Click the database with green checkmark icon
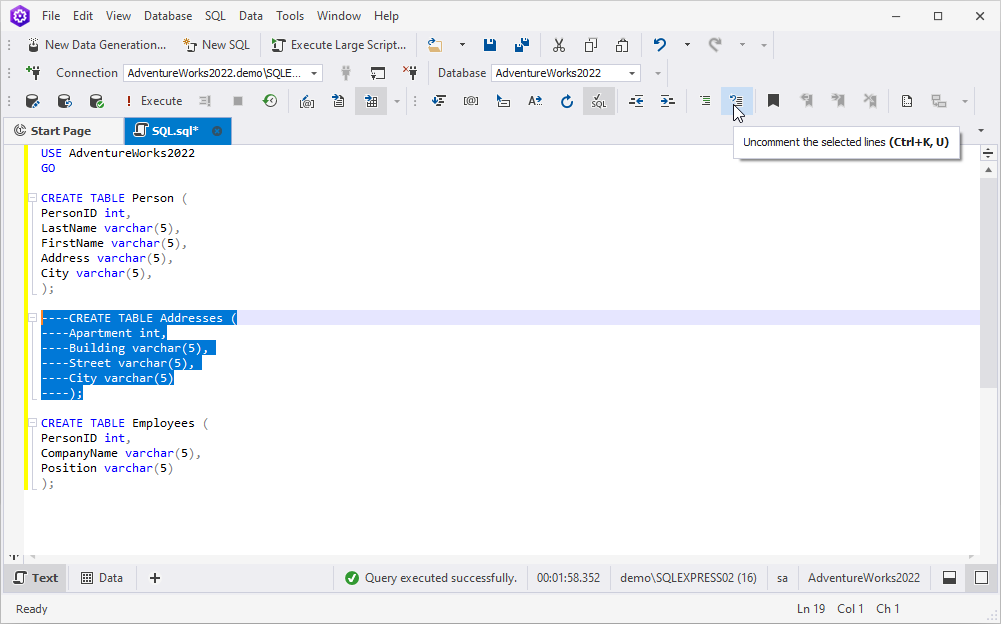1001x624 pixels. tap(96, 101)
